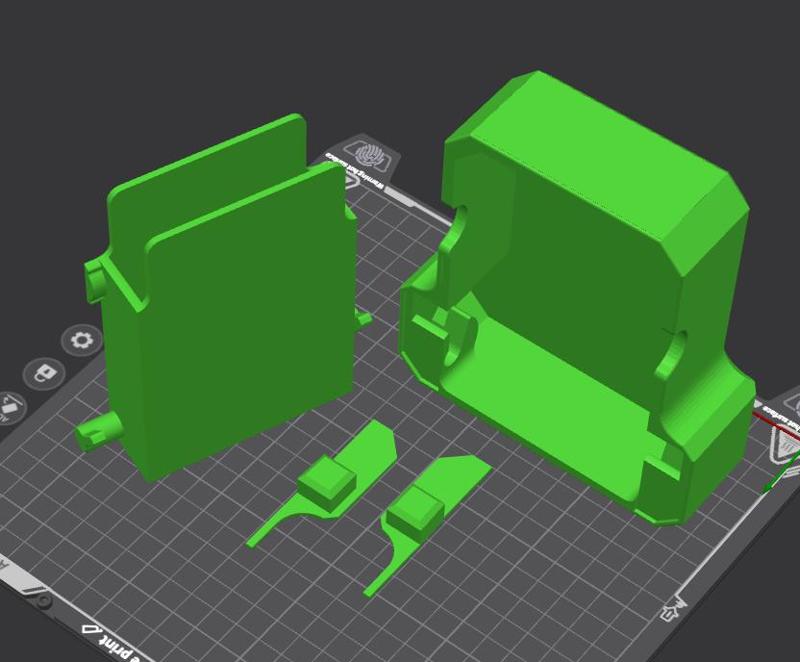This screenshot has height=662, width=800.
Task: Toggle the plate lock icon
Action: (44, 373)
